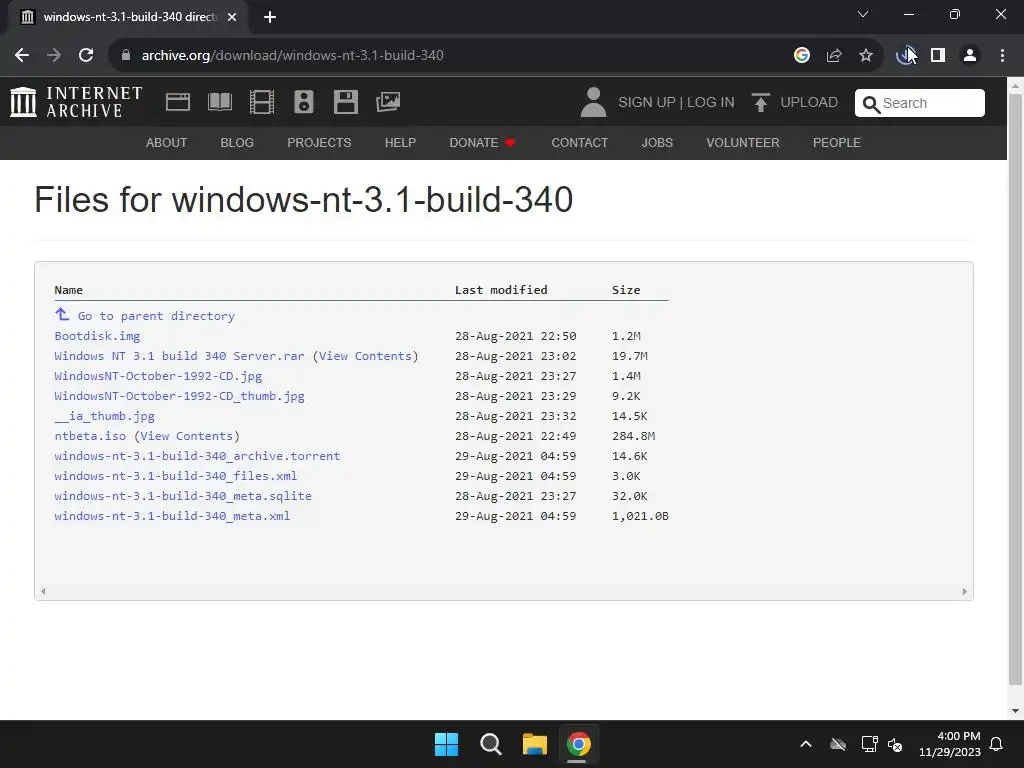Image resolution: width=1024 pixels, height=768 pixels.
Task: Open WindowsNT-October-1992-CD_thumb.jpg
Action: click(x=179, y=396)
